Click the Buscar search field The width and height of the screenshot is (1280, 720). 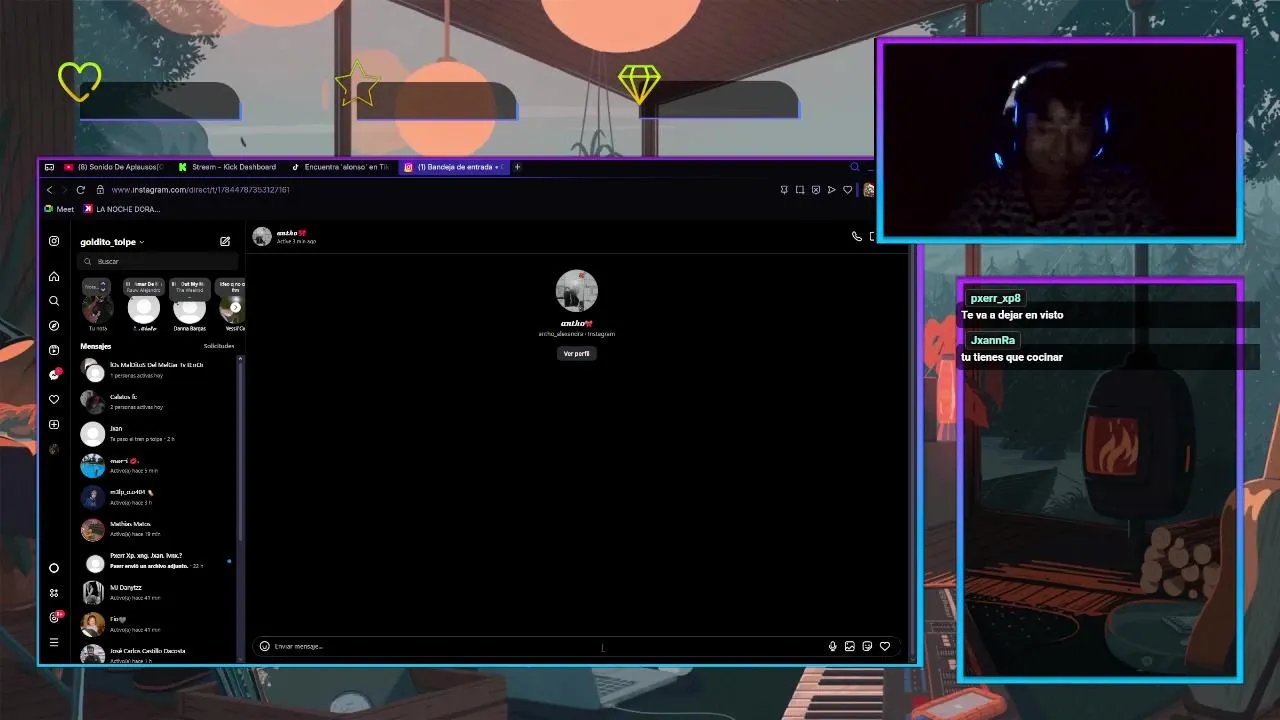(x=160, y=261)
